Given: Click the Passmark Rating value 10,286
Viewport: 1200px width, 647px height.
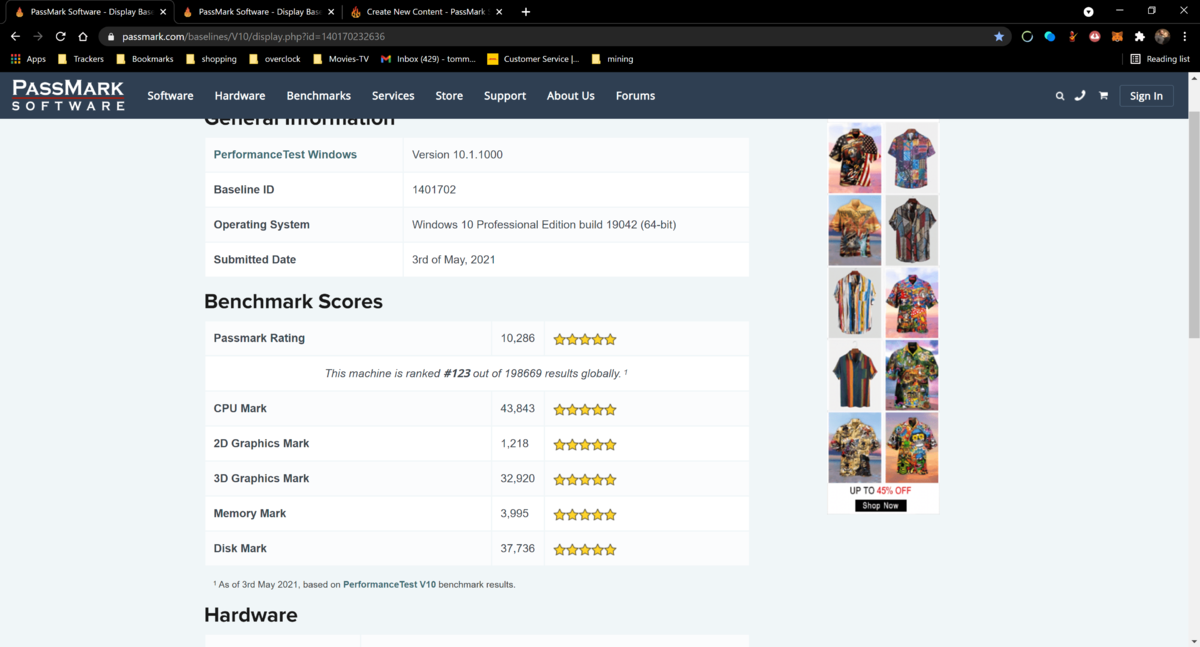Looking at the screenshot, I should [x=518, y=338].
